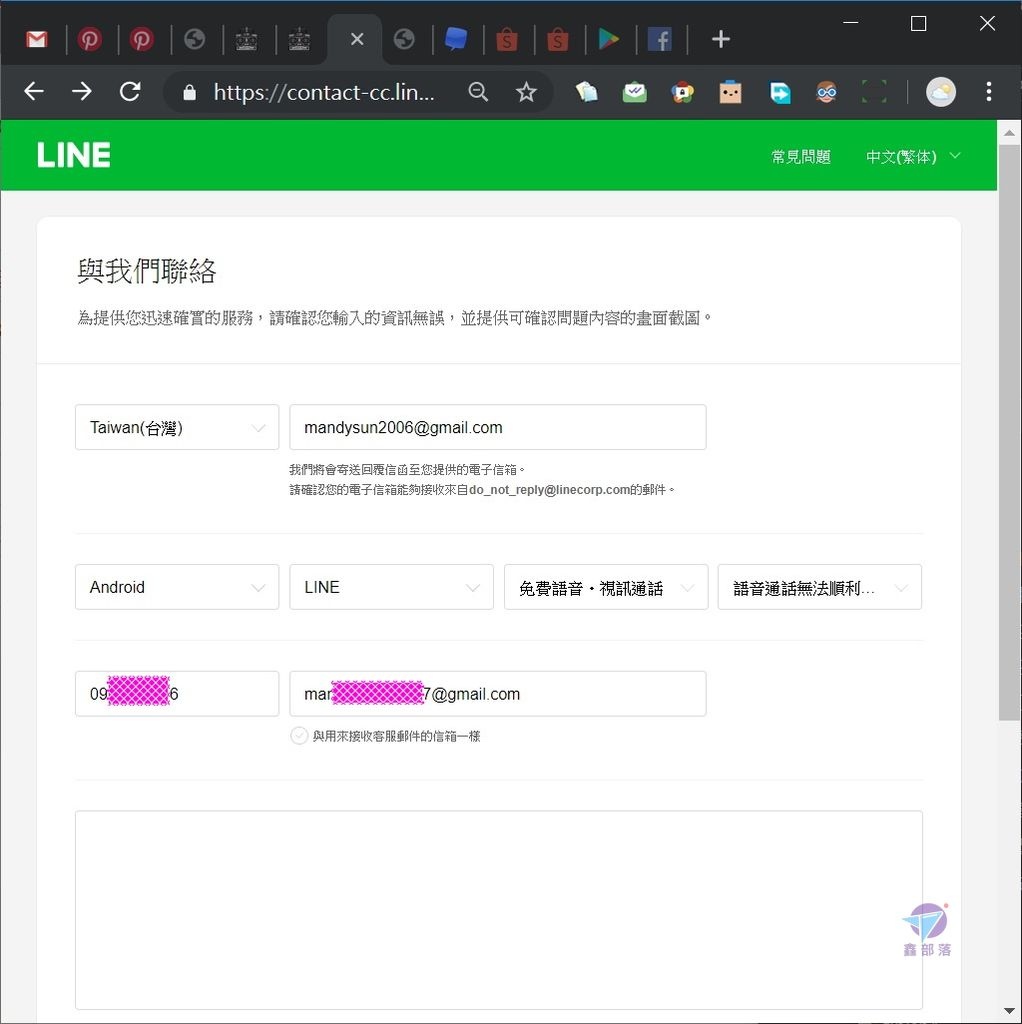Viewport: 1022px width, 1024px height.
Task: Switch to the blue chat bubble tab
Action: pyautogui.click(x=456, y=40)
